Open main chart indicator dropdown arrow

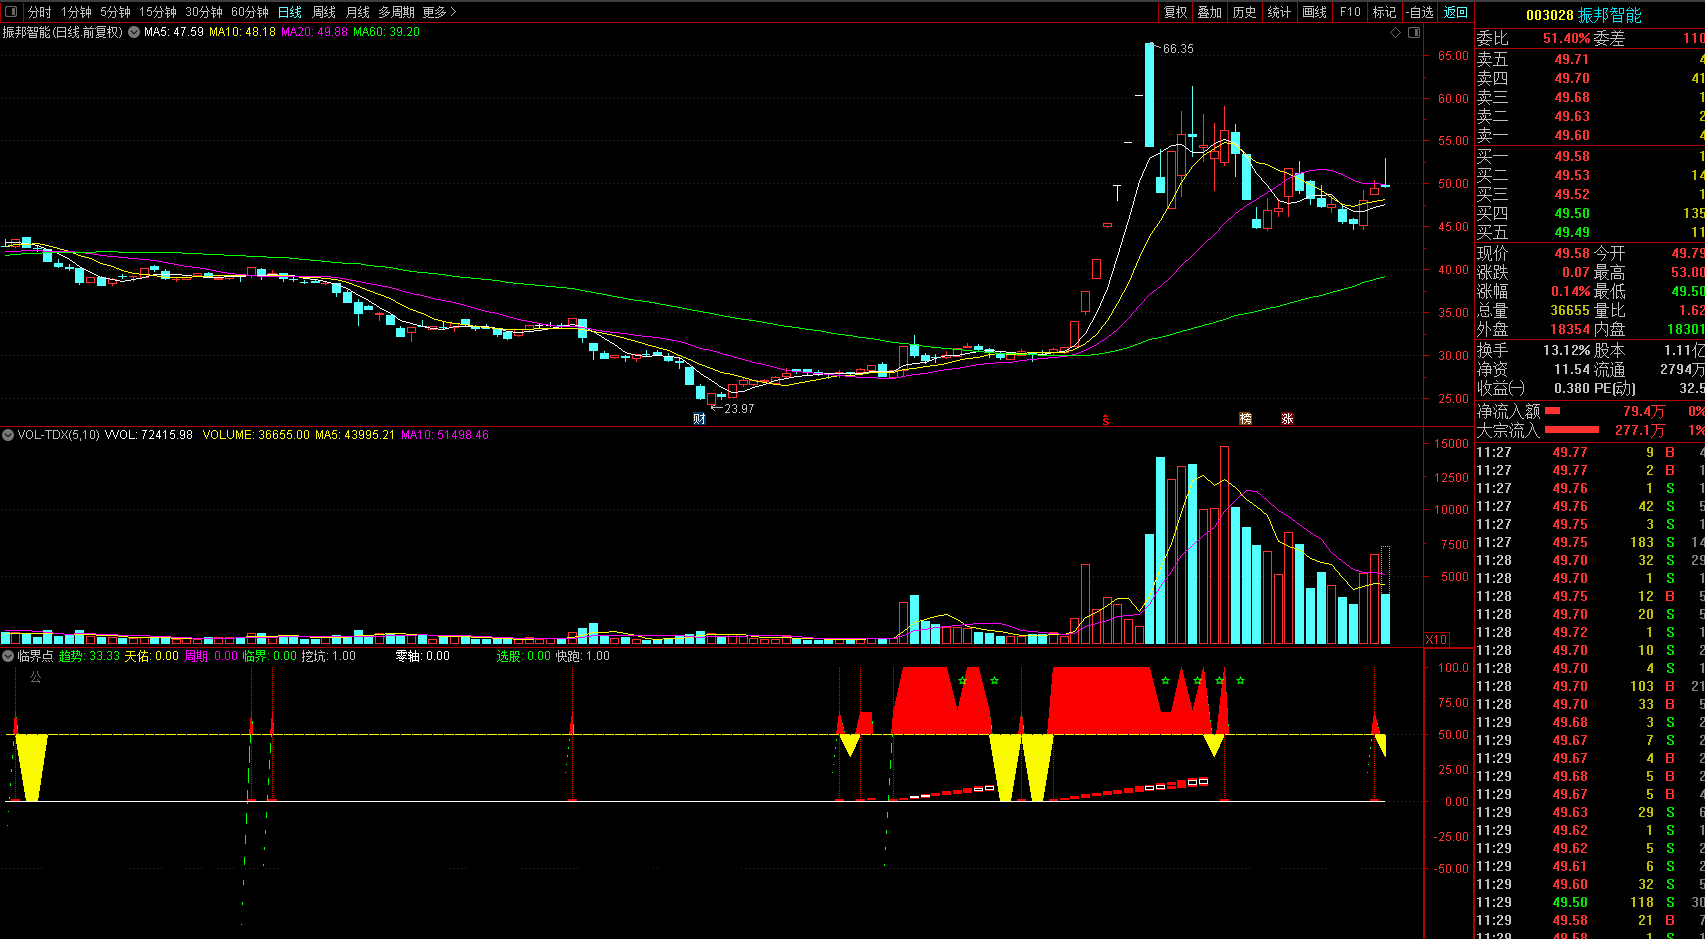coord(134,32)
